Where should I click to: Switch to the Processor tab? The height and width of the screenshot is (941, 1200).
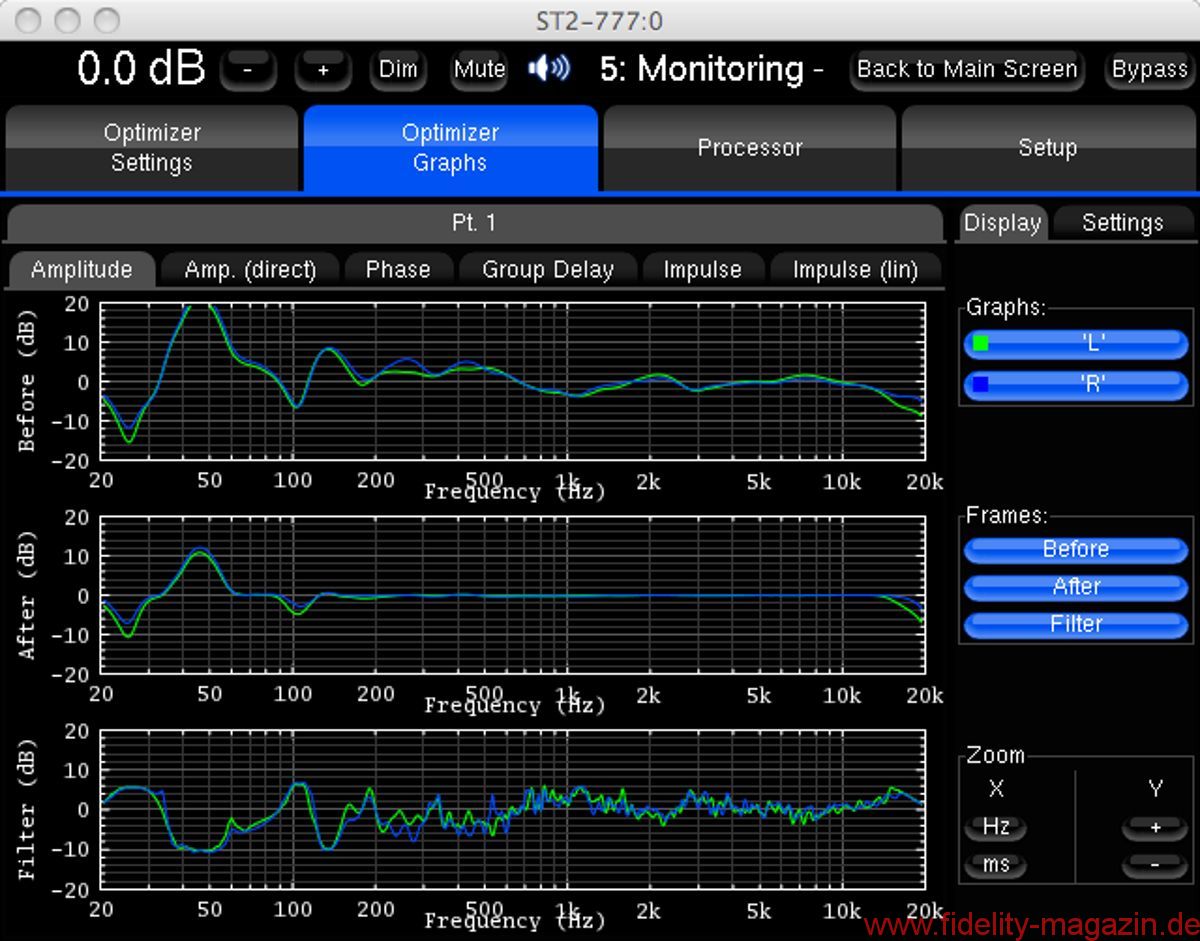click(749, 148)
